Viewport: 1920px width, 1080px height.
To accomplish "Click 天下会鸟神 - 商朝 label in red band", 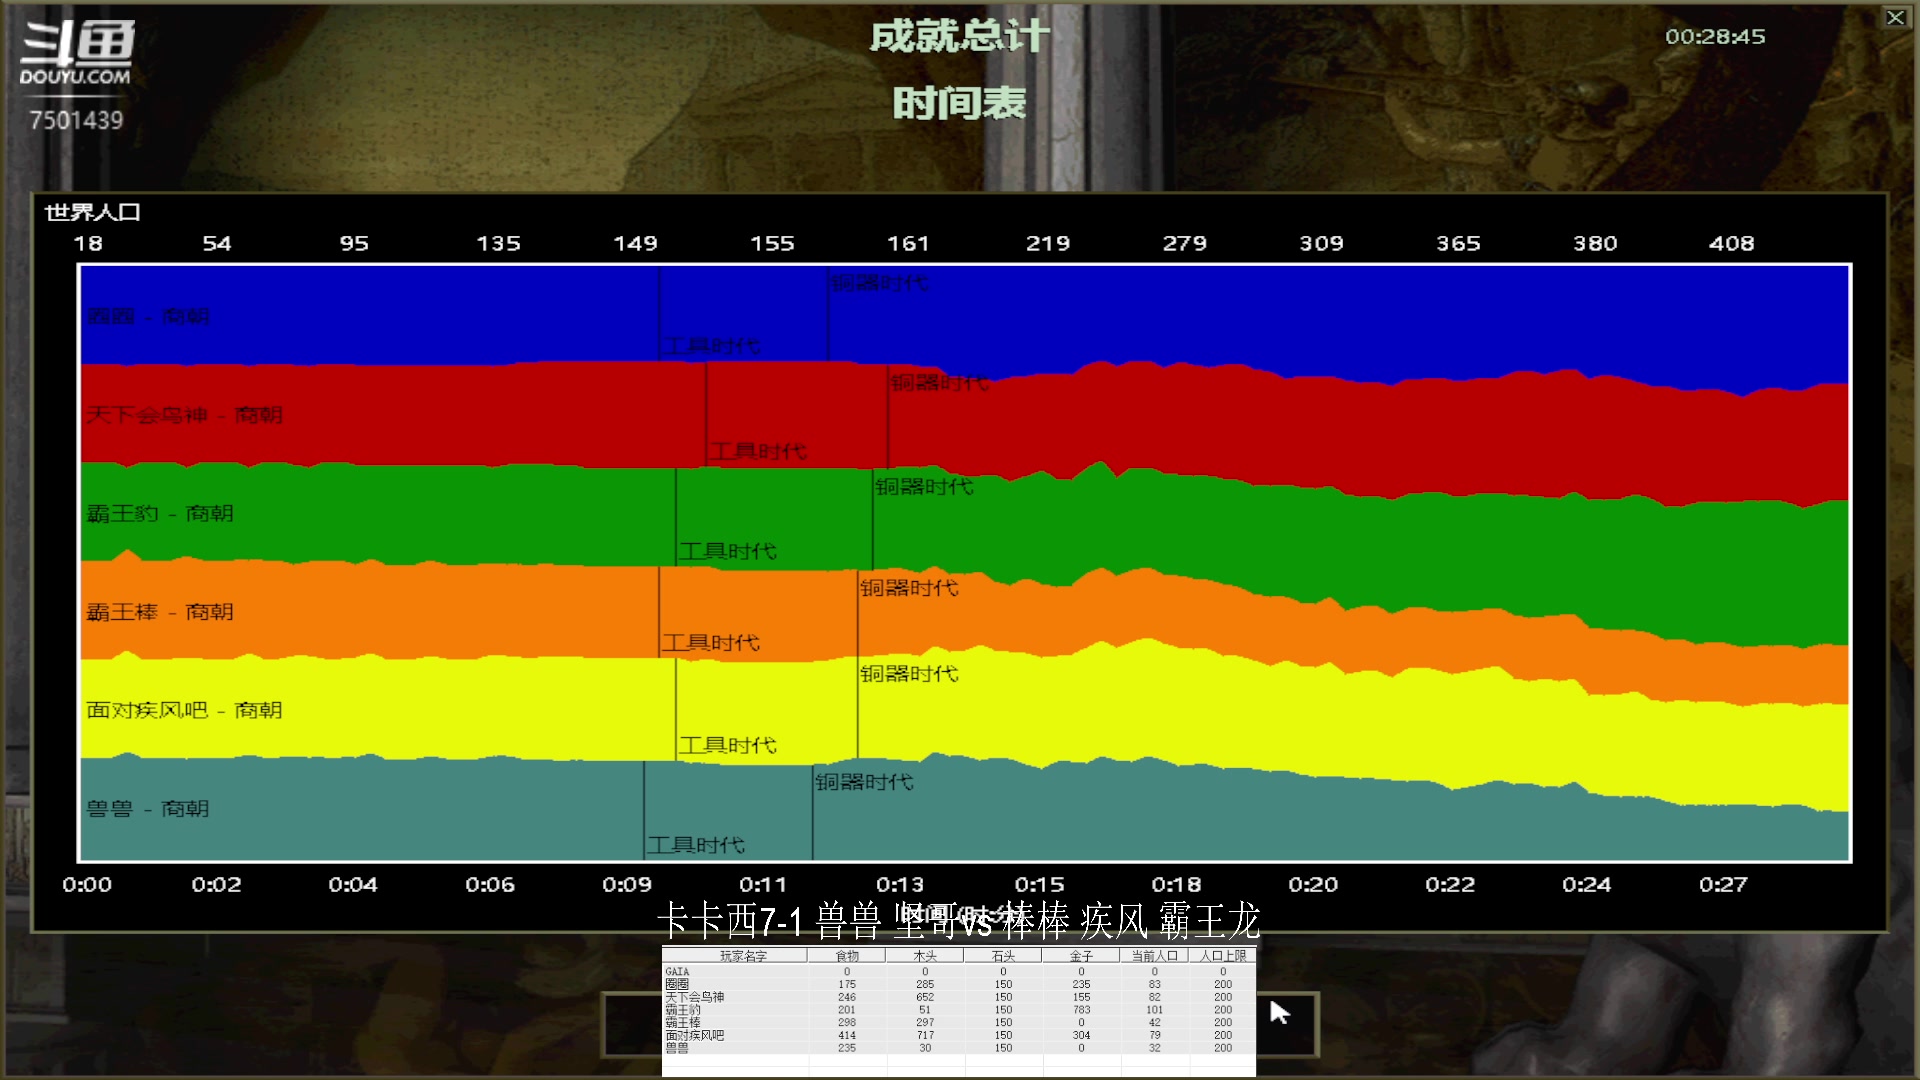I will click(x=184, y=414).
